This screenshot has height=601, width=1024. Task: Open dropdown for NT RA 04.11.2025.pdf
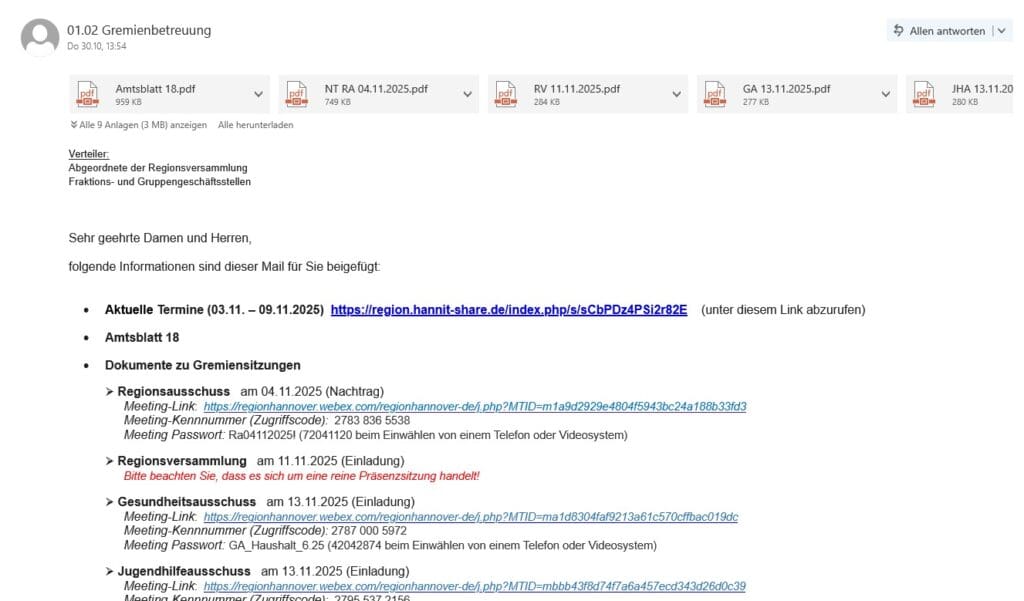[468, 94]
